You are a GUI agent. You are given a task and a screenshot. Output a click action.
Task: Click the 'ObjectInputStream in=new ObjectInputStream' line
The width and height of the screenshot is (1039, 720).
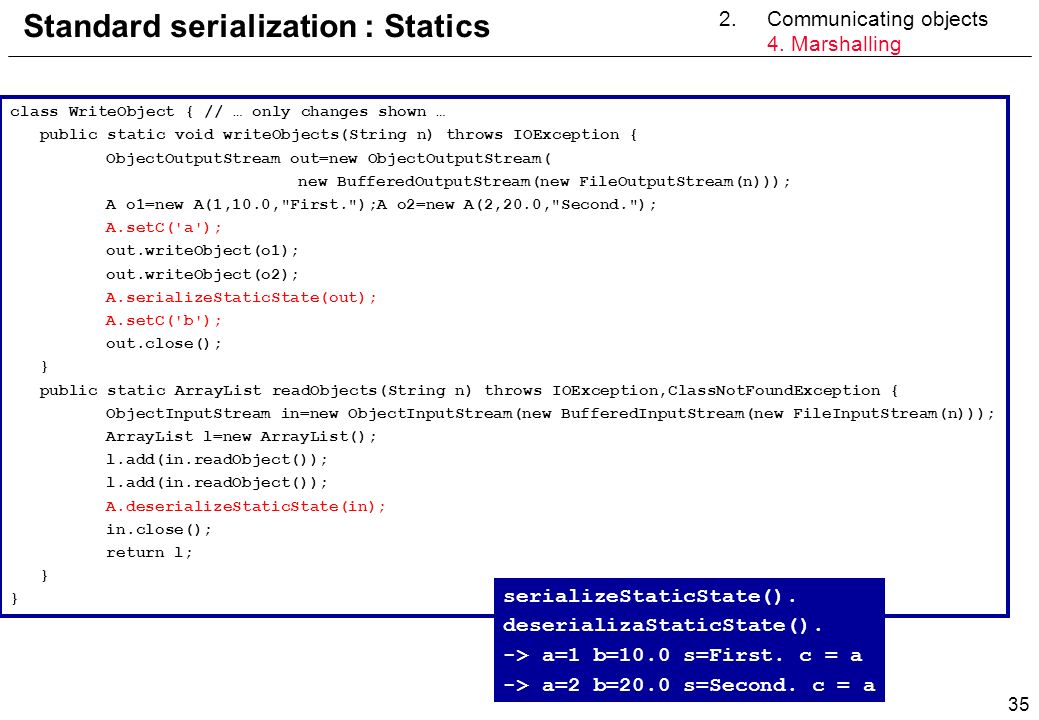click(x=550, y=414)
